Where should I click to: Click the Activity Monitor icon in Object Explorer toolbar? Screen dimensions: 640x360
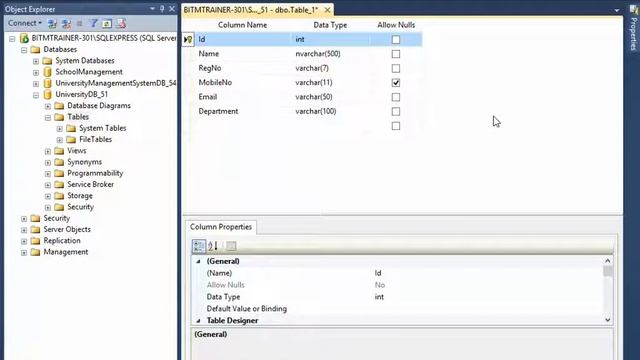click(x=121, y=24)
